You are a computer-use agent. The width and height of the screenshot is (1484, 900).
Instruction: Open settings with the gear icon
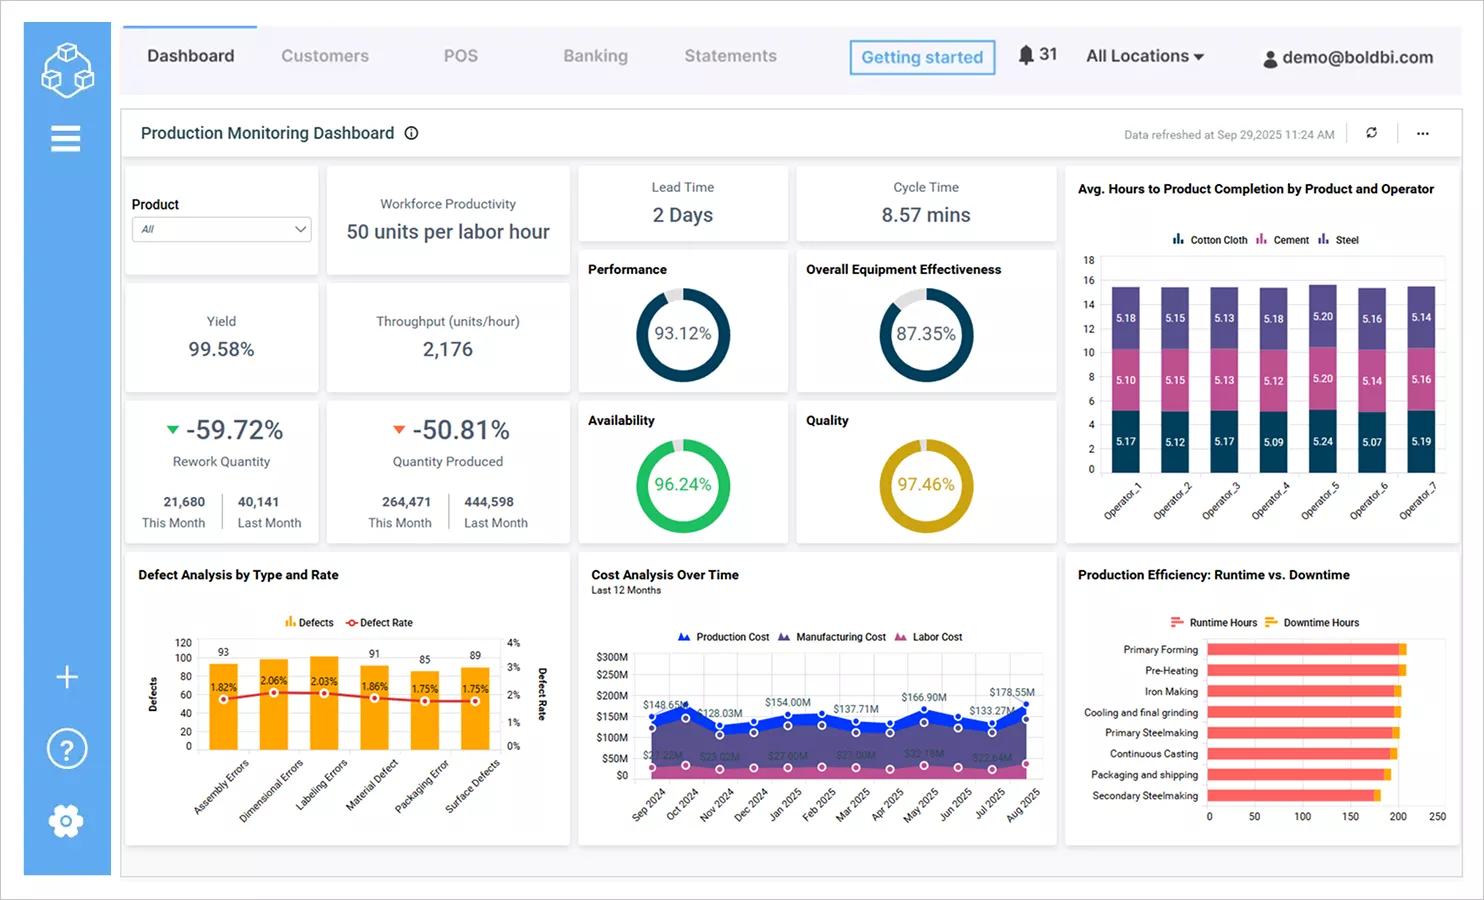[x=65, y=820]
